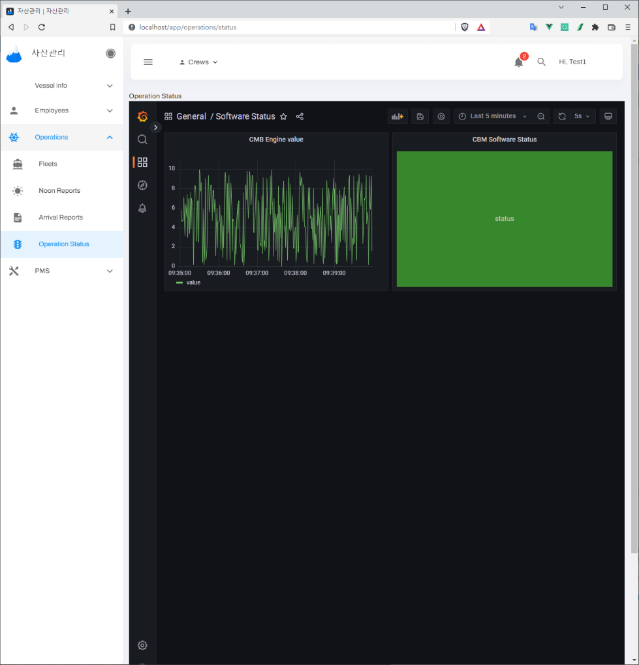
Task: Select the Employees person icon
Action: (x=14, y=111)
